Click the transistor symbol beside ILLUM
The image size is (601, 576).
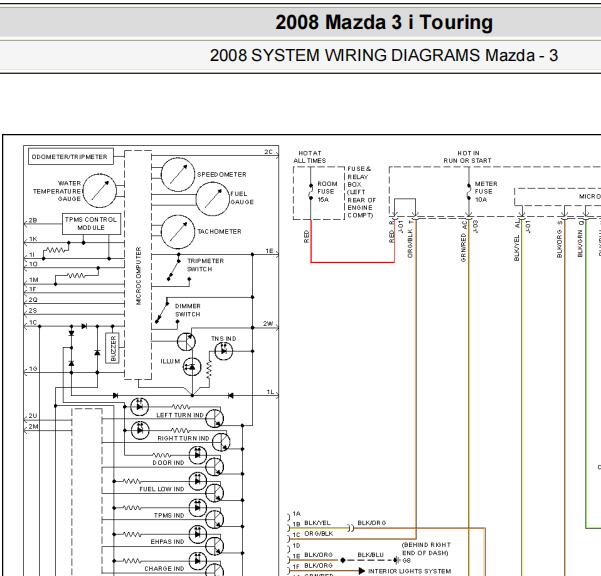[x=186, y=341]
